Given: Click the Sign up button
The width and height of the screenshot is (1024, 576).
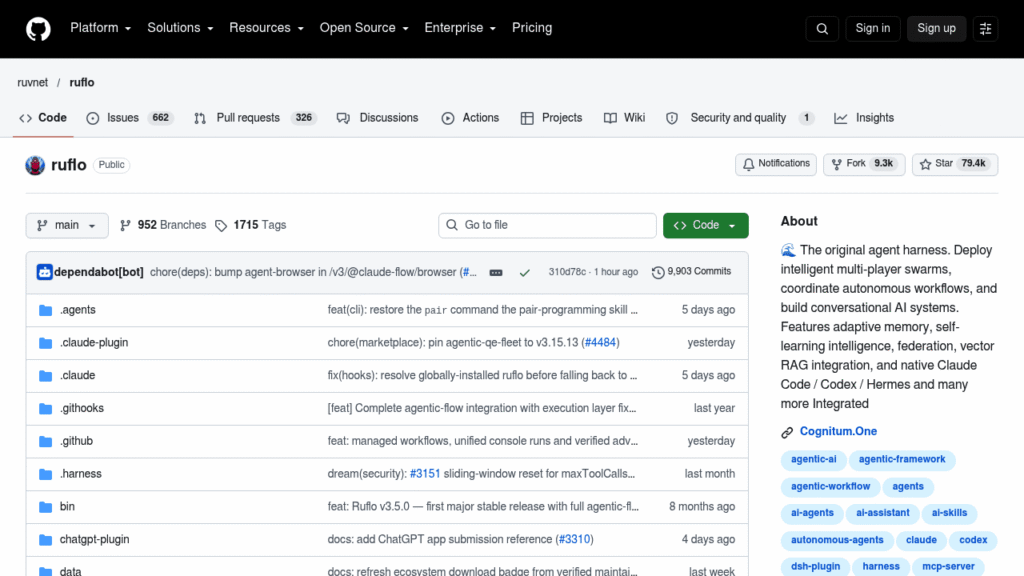Looking at the screenshot, I should tap(936, 29).
